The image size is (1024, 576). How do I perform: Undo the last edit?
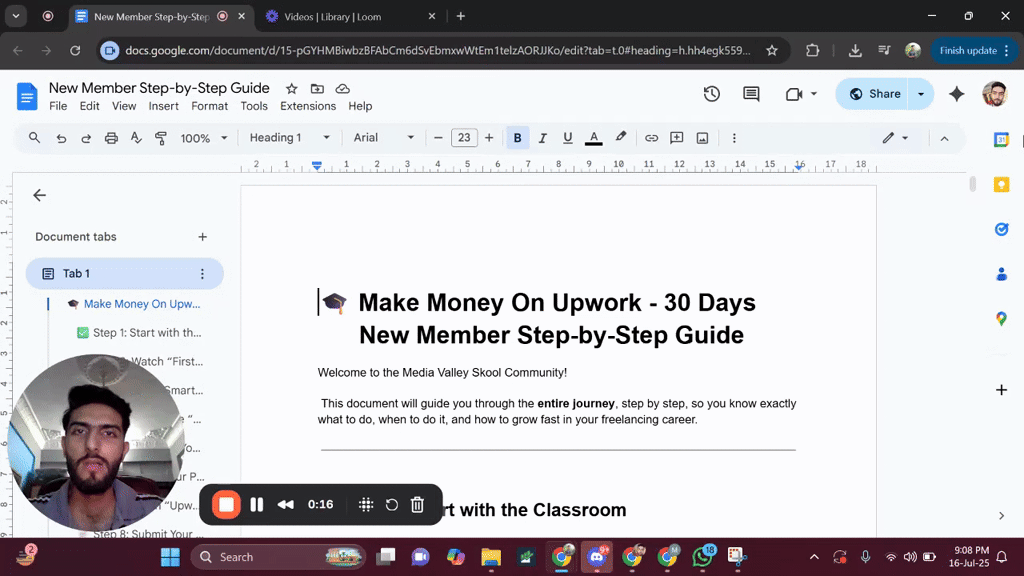coord(61,138)
